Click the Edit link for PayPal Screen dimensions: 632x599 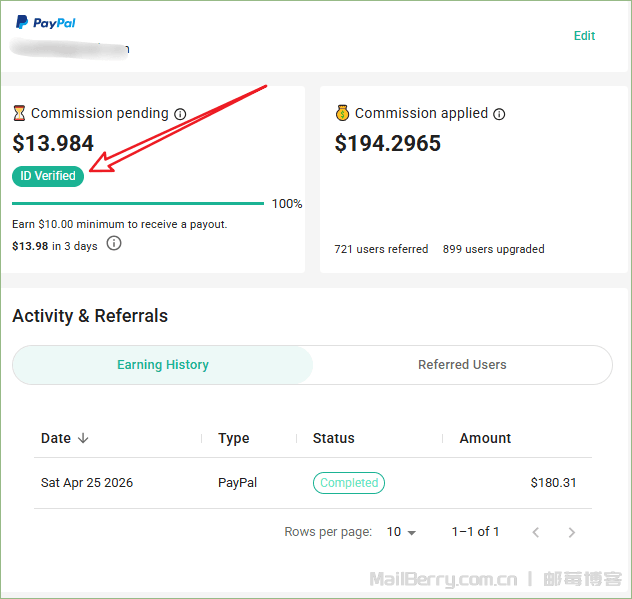[584, 36]
